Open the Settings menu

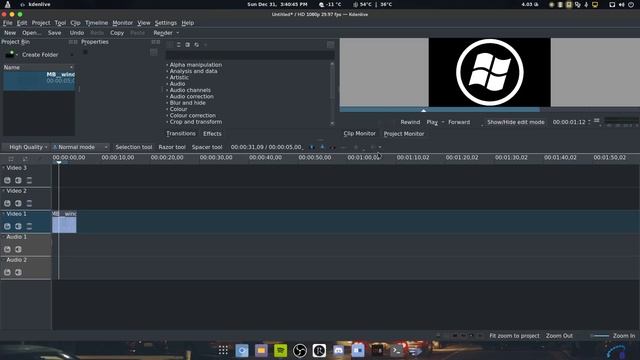click(x=166, y=23)
